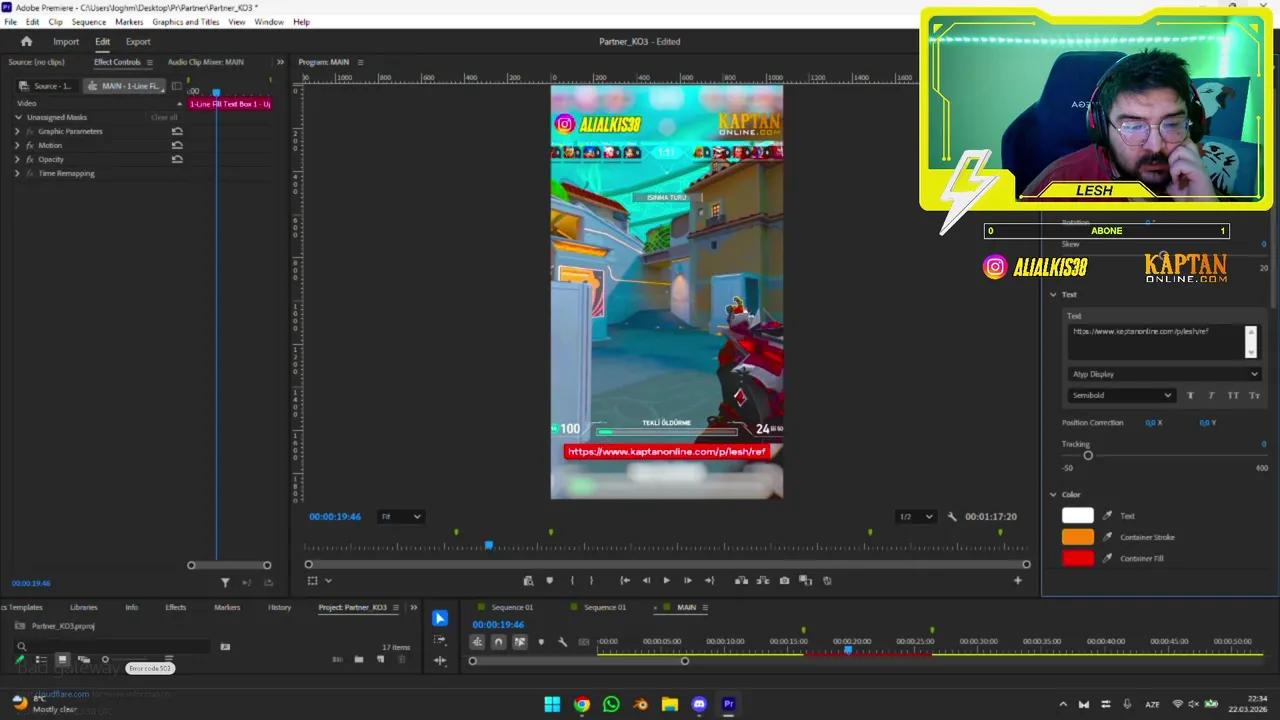Switch to the Export workspace tab

click(138, 41)
